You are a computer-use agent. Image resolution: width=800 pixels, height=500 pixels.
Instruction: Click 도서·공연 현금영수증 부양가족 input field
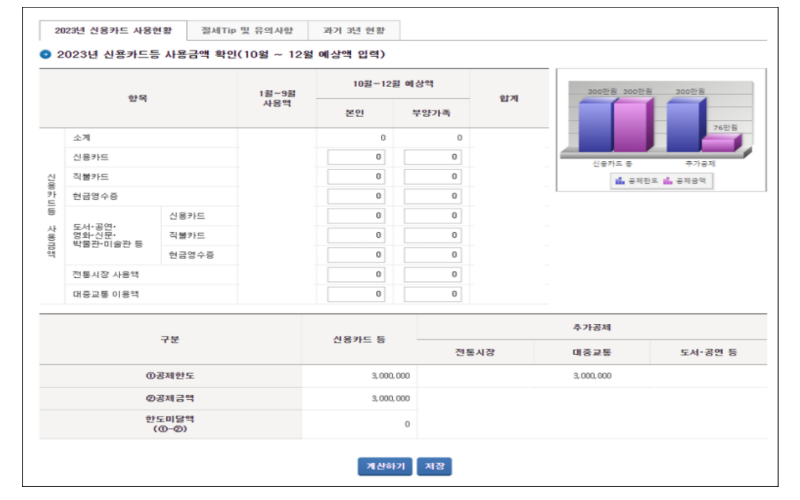(x=433, y=255)
